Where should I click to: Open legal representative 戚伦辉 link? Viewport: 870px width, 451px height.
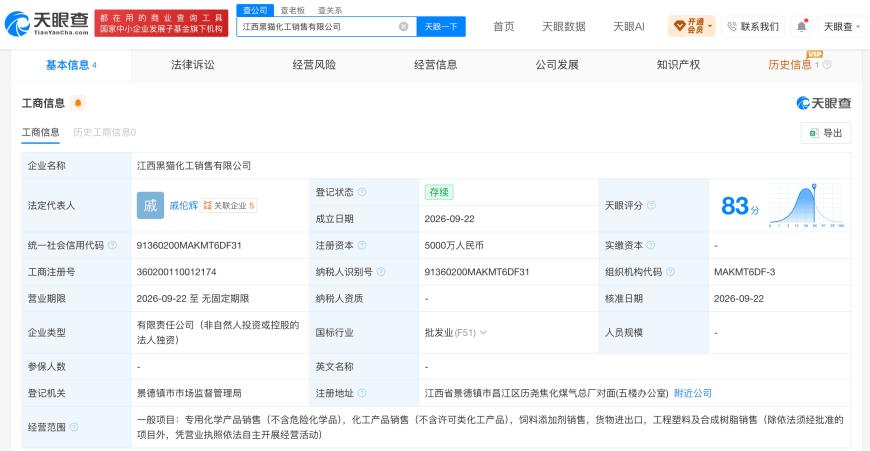click(184, 205)
